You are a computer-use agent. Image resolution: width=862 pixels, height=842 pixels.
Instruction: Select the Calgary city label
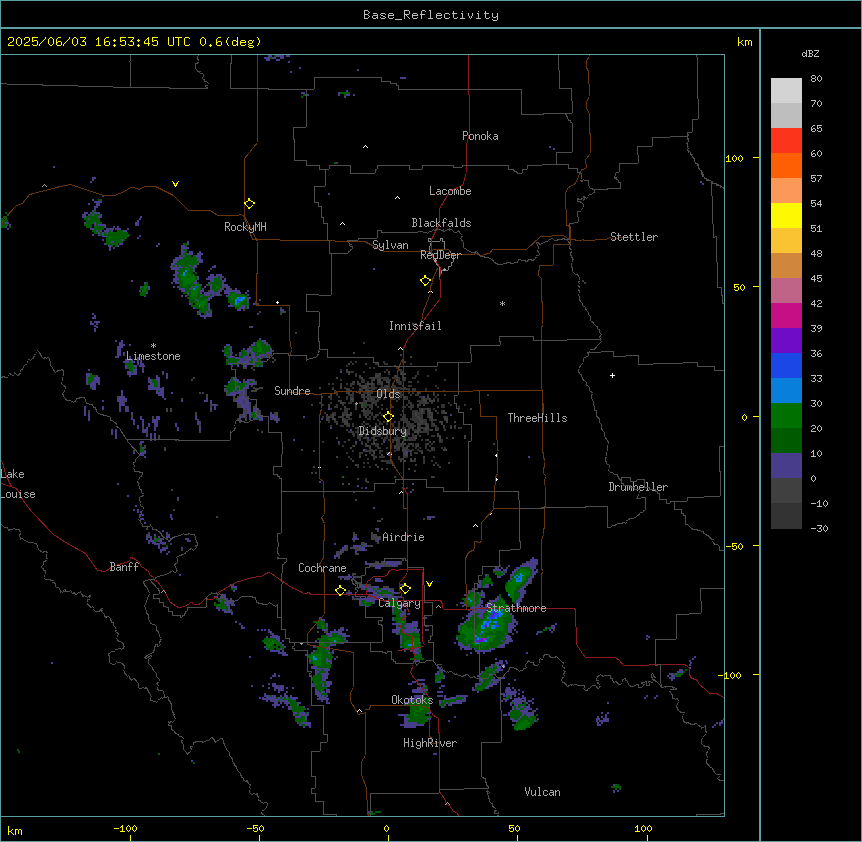tap(399, 603)
